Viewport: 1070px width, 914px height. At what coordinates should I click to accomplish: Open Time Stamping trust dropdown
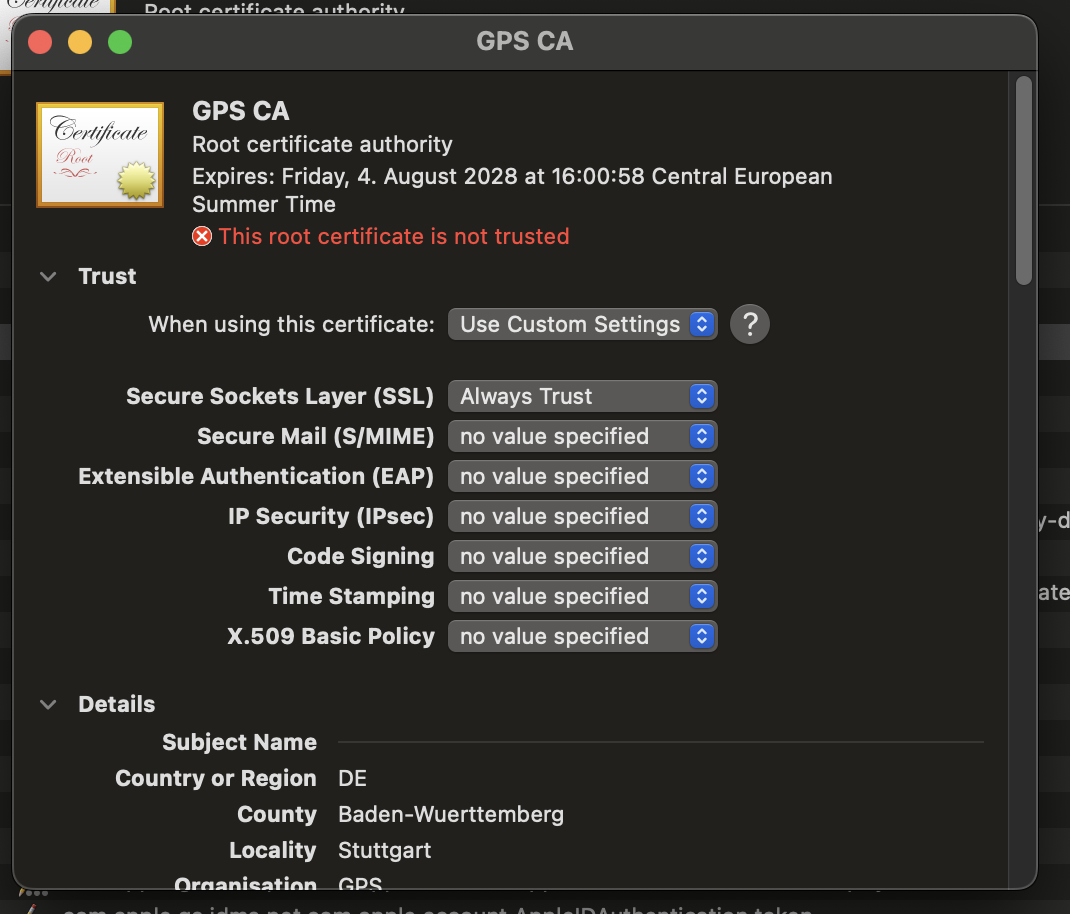(x=582, y=597)
